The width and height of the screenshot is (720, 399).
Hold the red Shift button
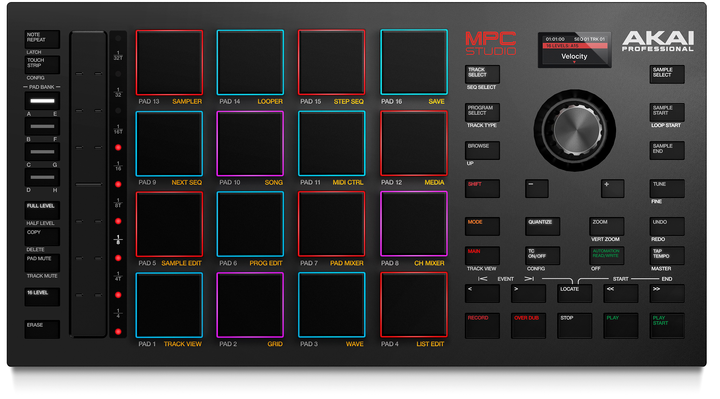[x=482, y=189]
